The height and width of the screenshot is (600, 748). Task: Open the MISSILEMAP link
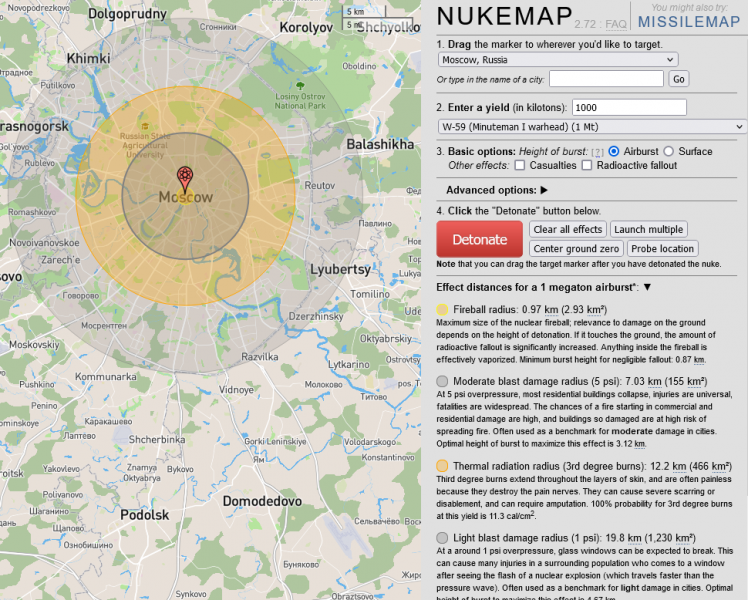(689, 22)
